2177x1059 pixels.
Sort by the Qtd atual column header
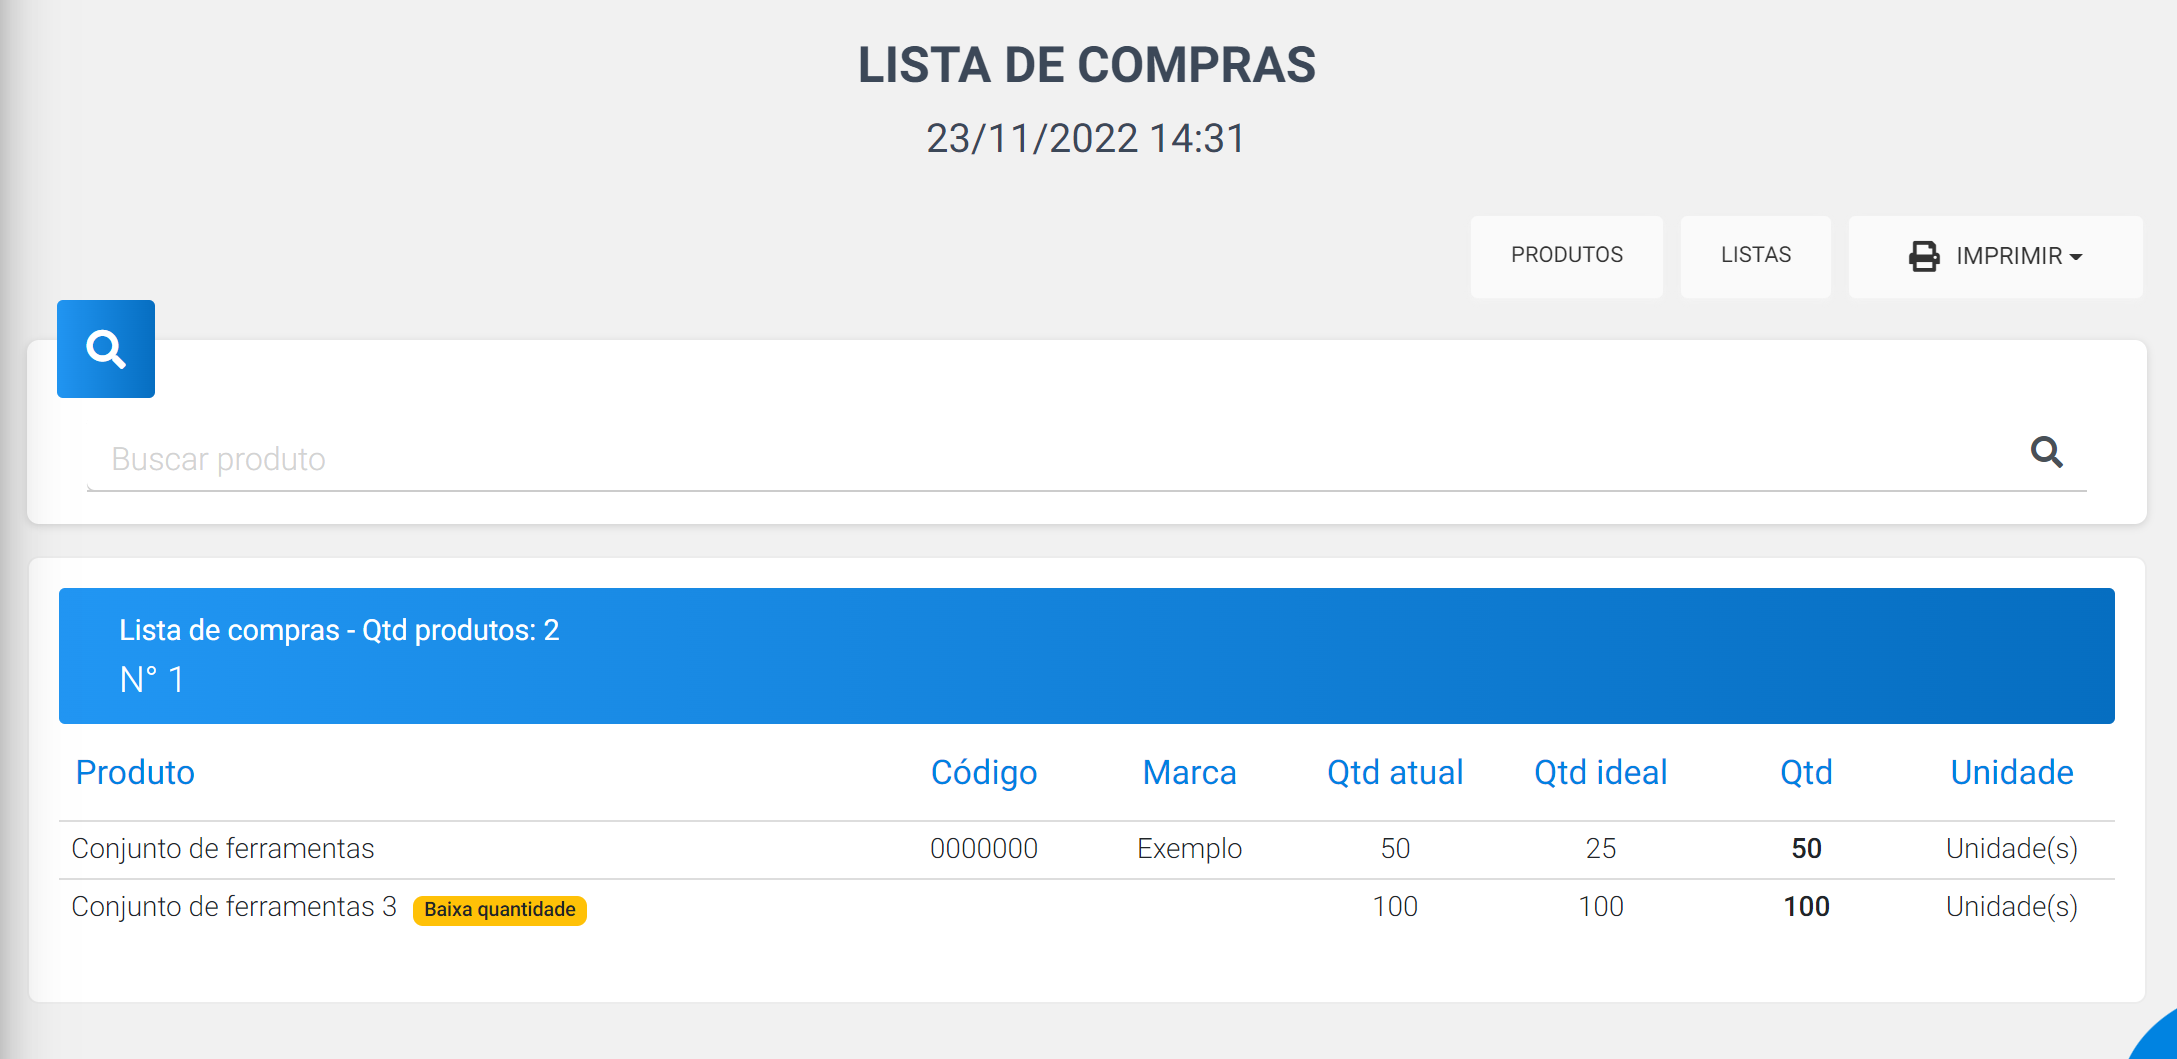point(1395,772)
